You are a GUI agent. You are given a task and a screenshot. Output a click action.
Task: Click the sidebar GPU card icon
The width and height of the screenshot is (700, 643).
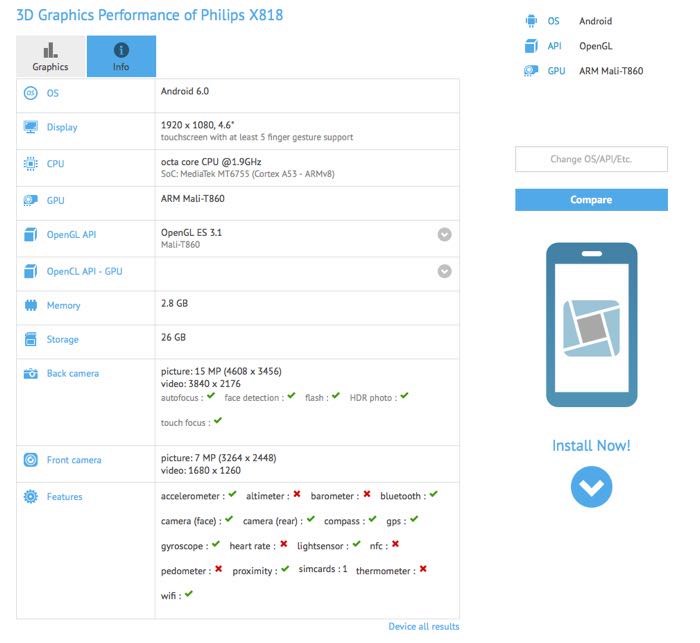pos(531,71)
